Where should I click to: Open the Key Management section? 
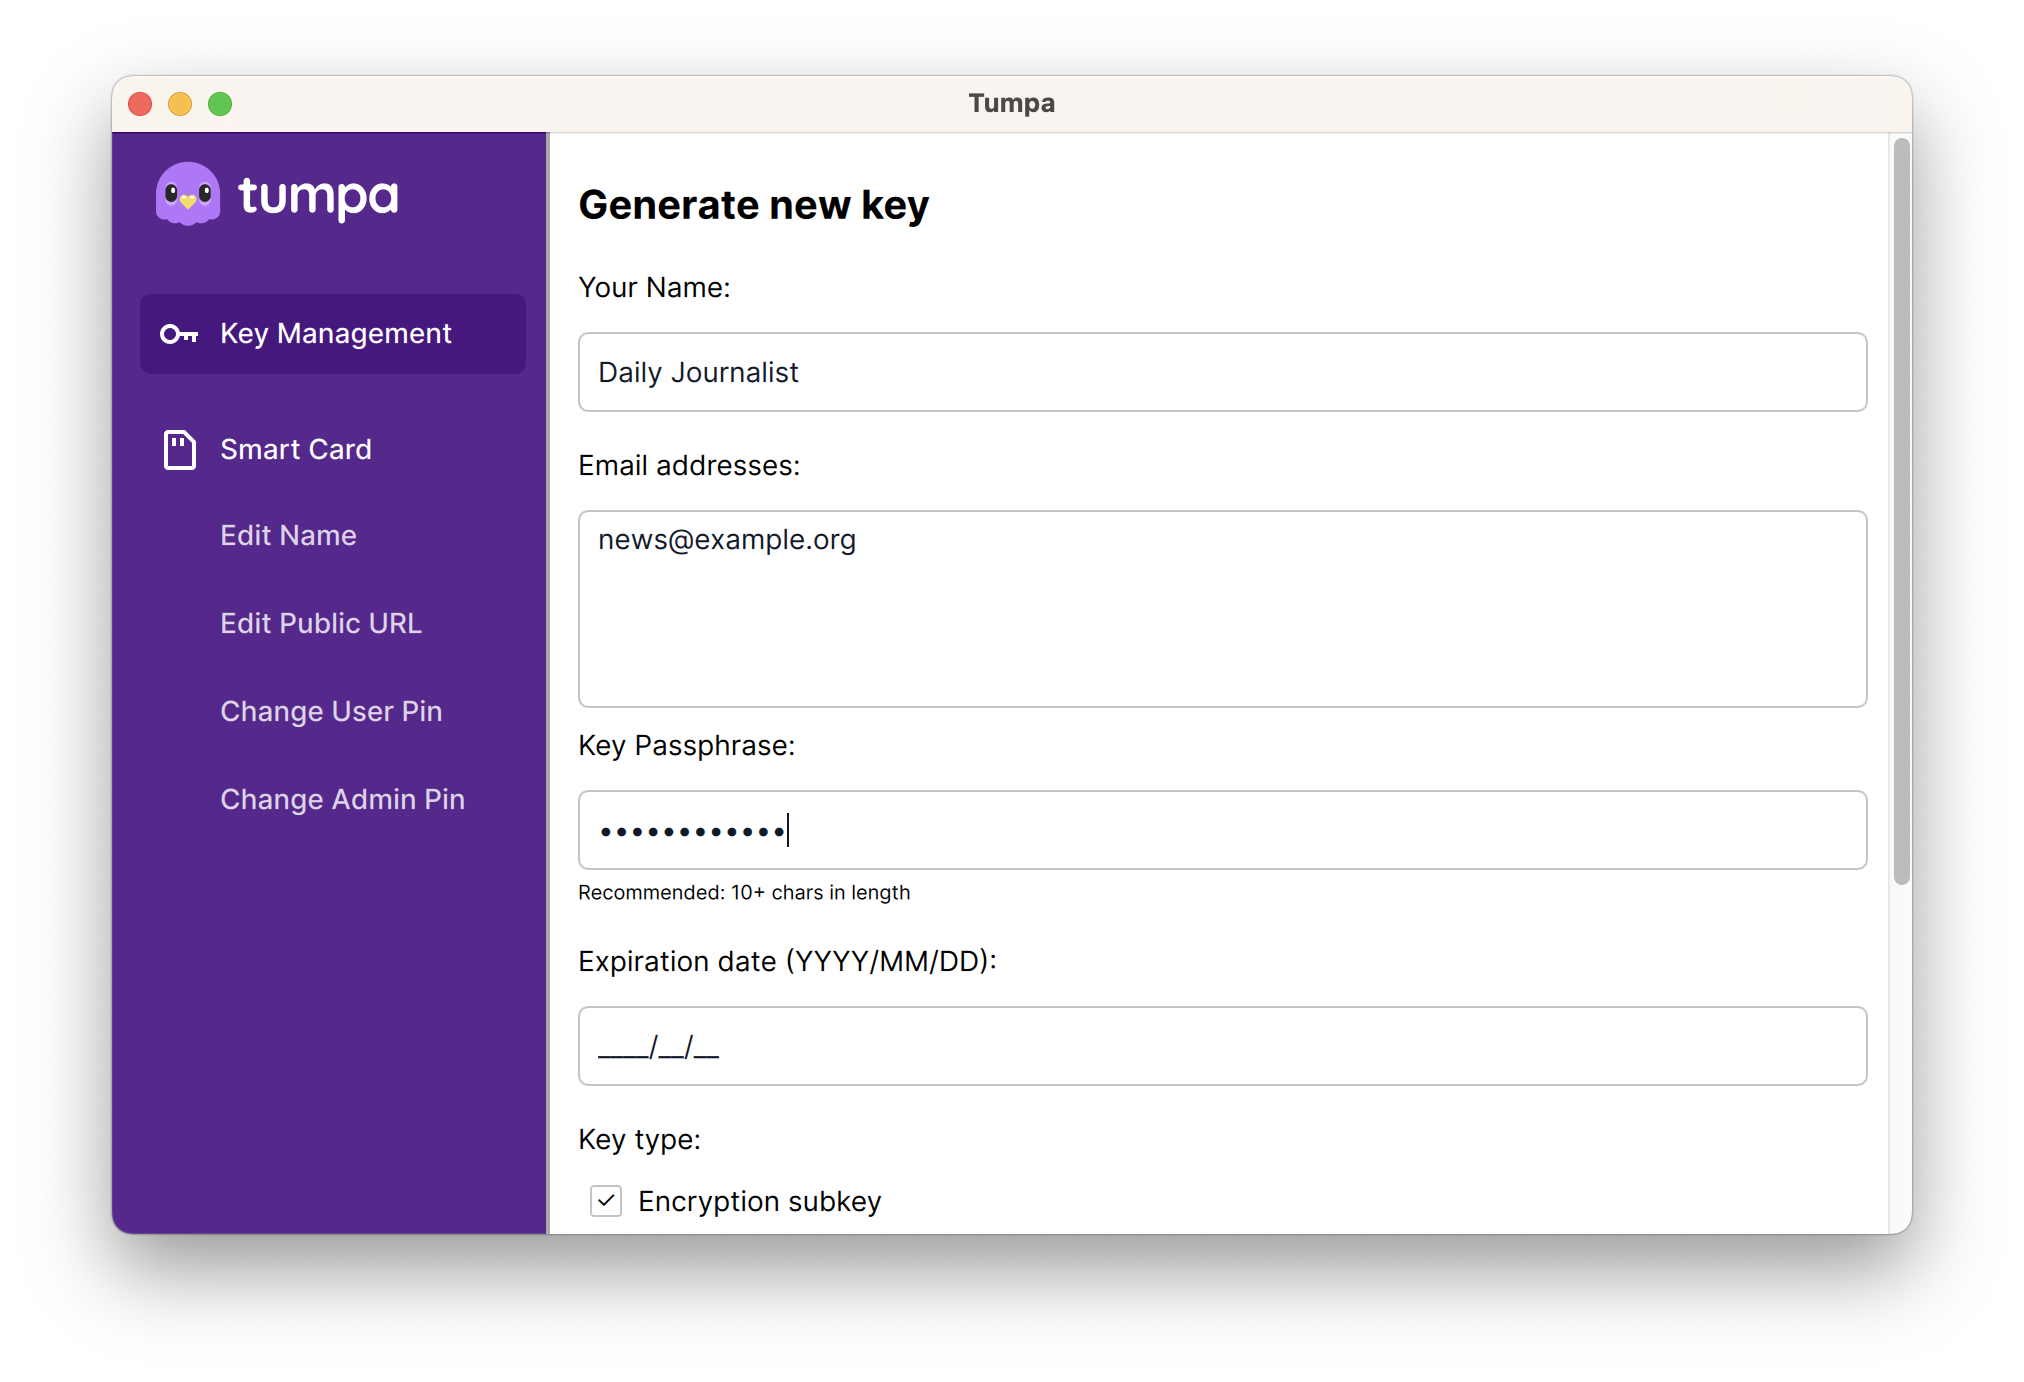[334, 333]
